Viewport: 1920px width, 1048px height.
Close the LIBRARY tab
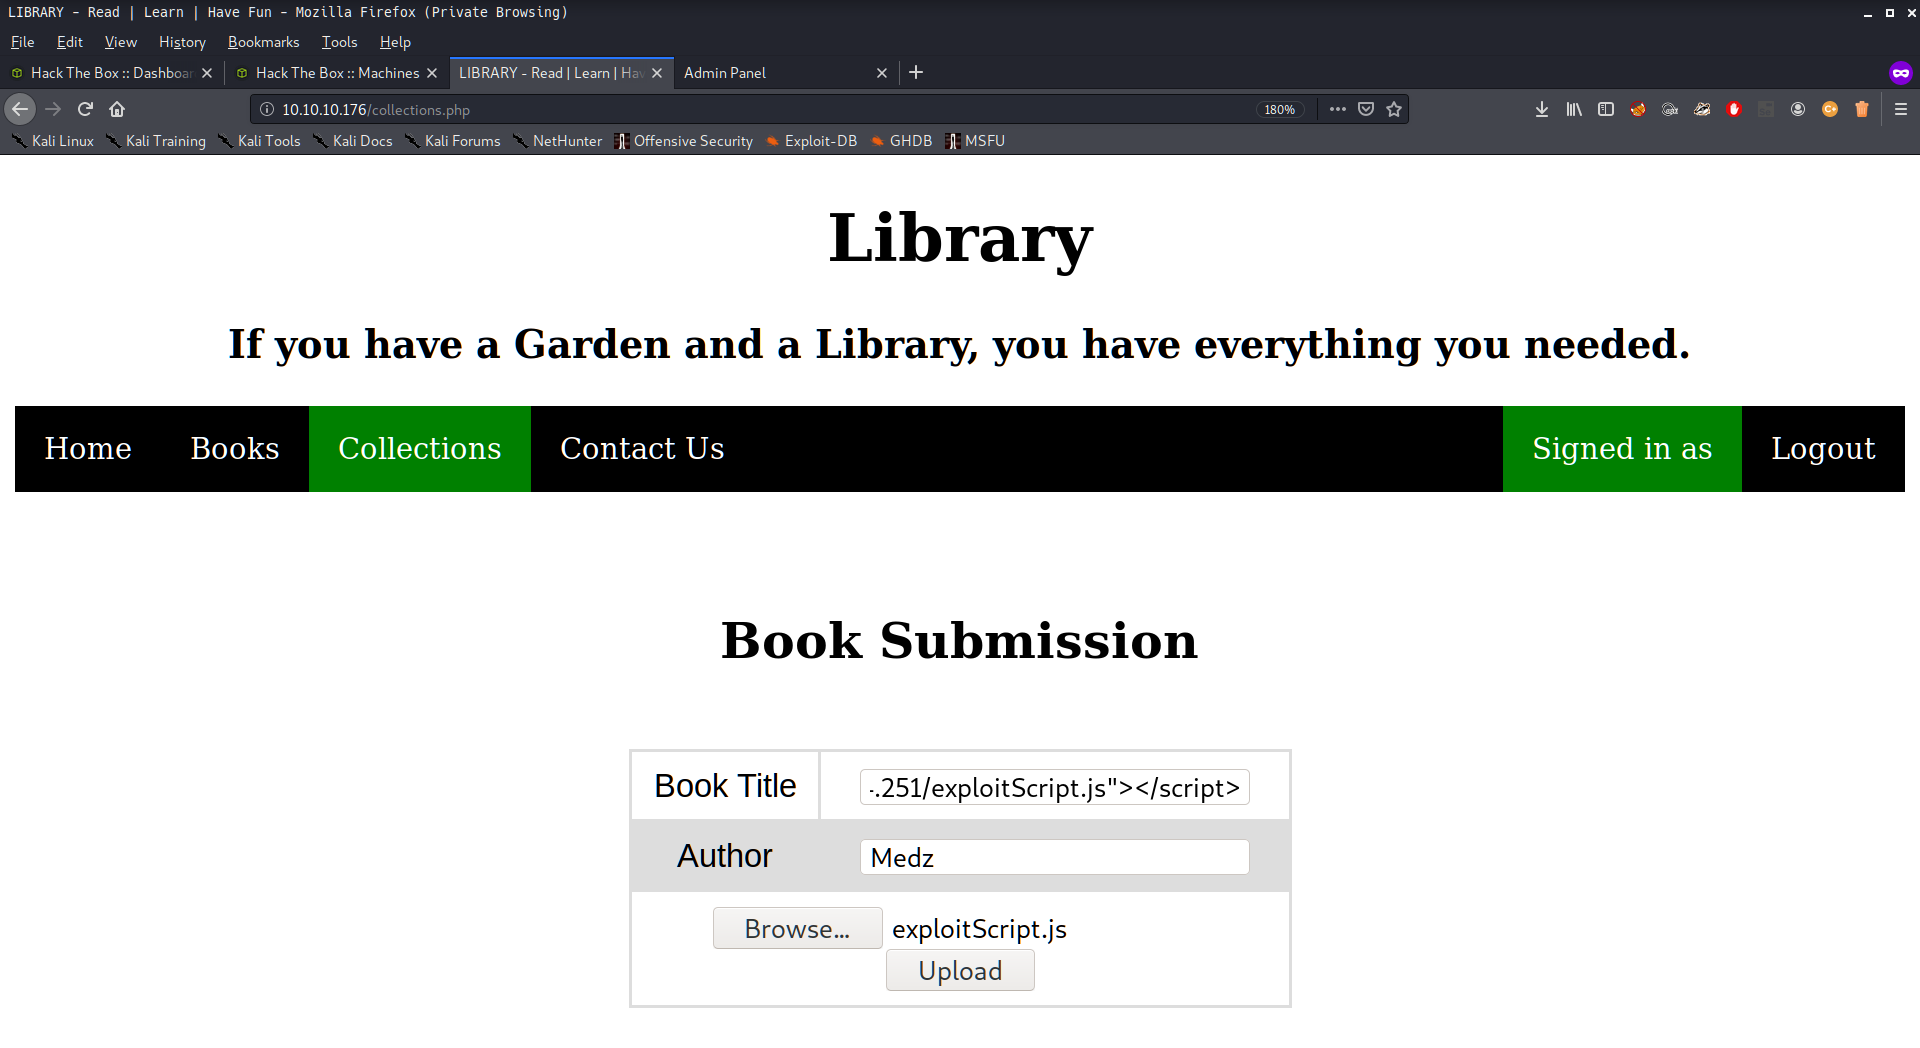[x=657, y=73]
